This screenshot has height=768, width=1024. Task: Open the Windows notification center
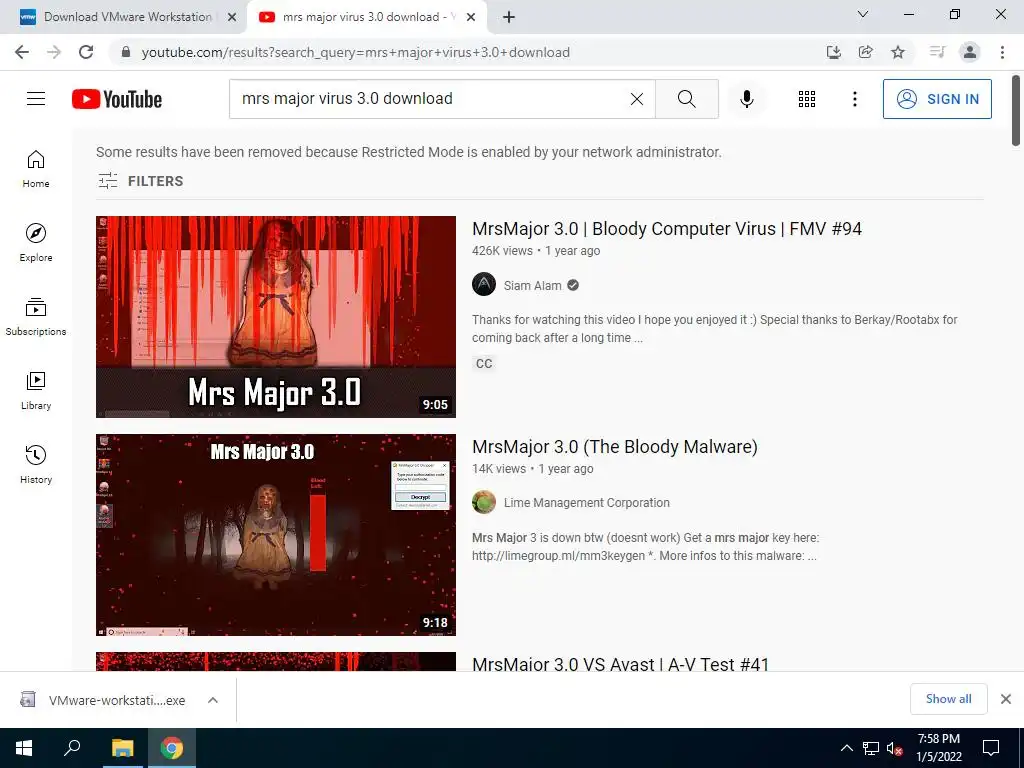point(991,748)
